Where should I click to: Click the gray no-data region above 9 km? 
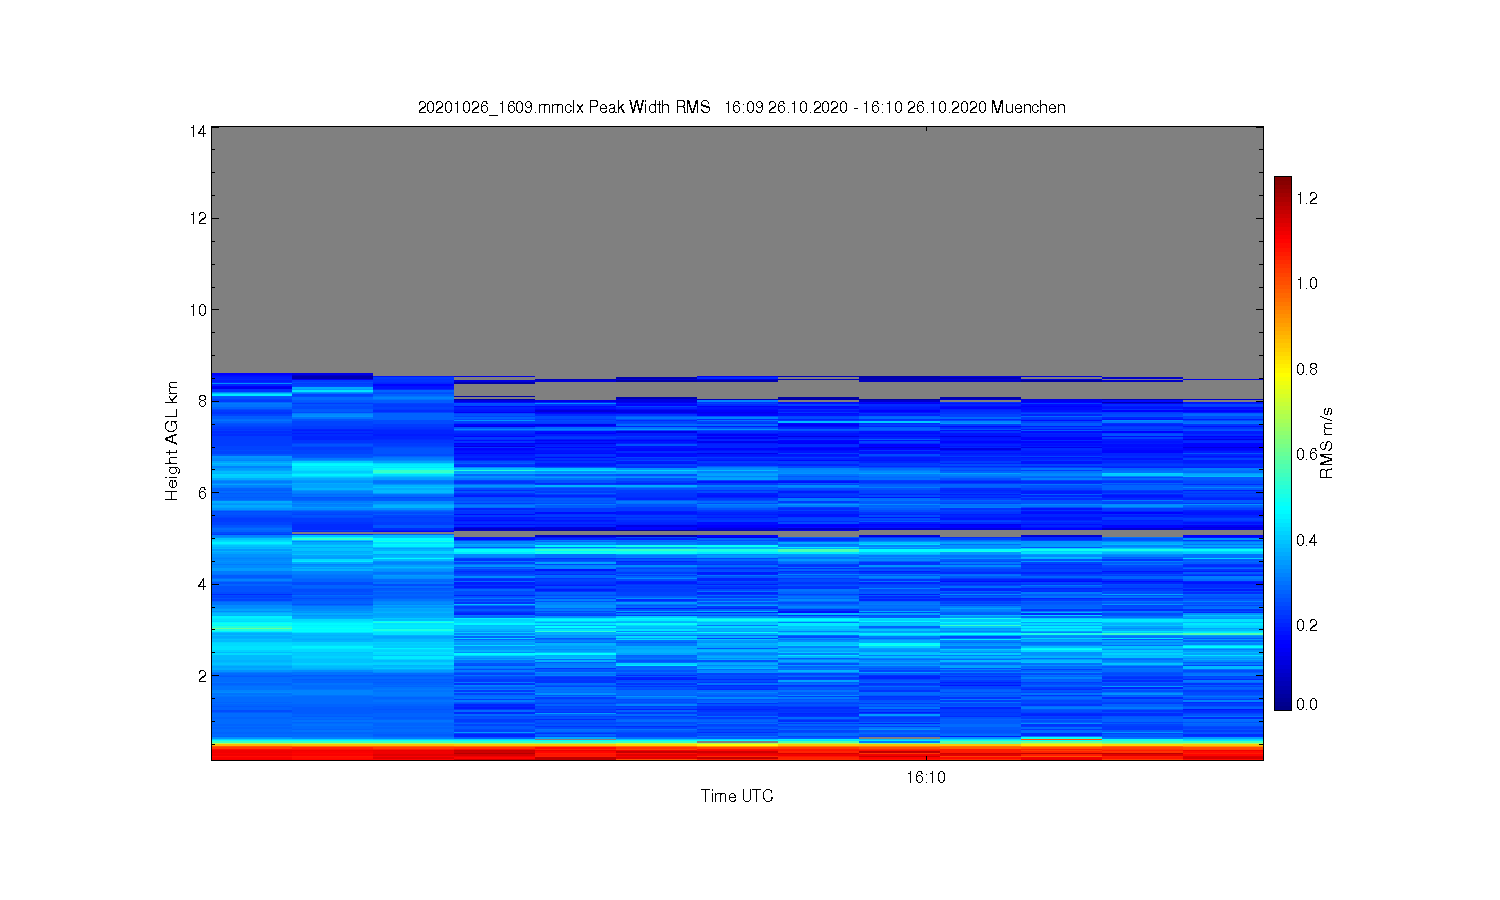pyautogui.click(x=737, y=250)
